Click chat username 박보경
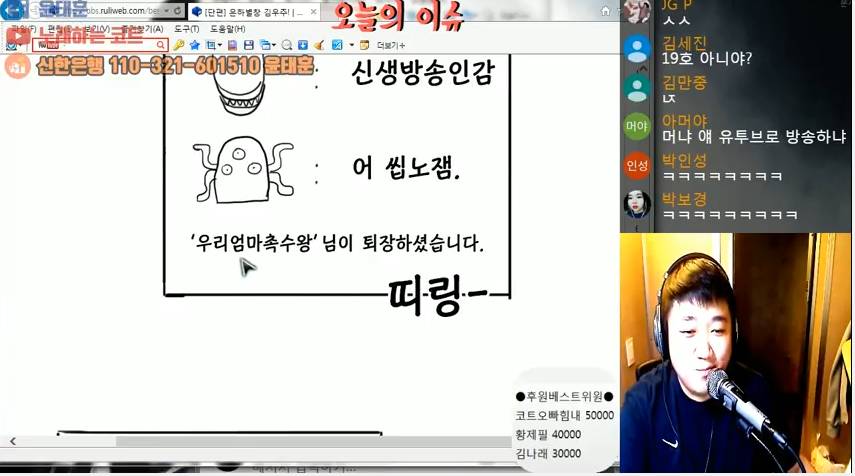Image resolution: width=855 pixels, height=476 pixels. click(684, 199)
